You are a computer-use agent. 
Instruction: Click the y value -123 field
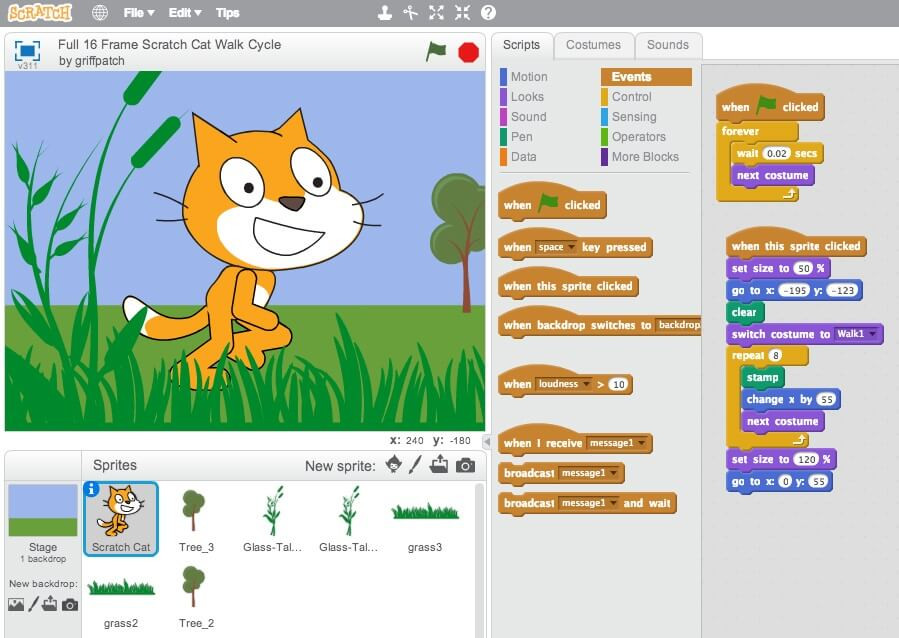(x=842, y=291)
